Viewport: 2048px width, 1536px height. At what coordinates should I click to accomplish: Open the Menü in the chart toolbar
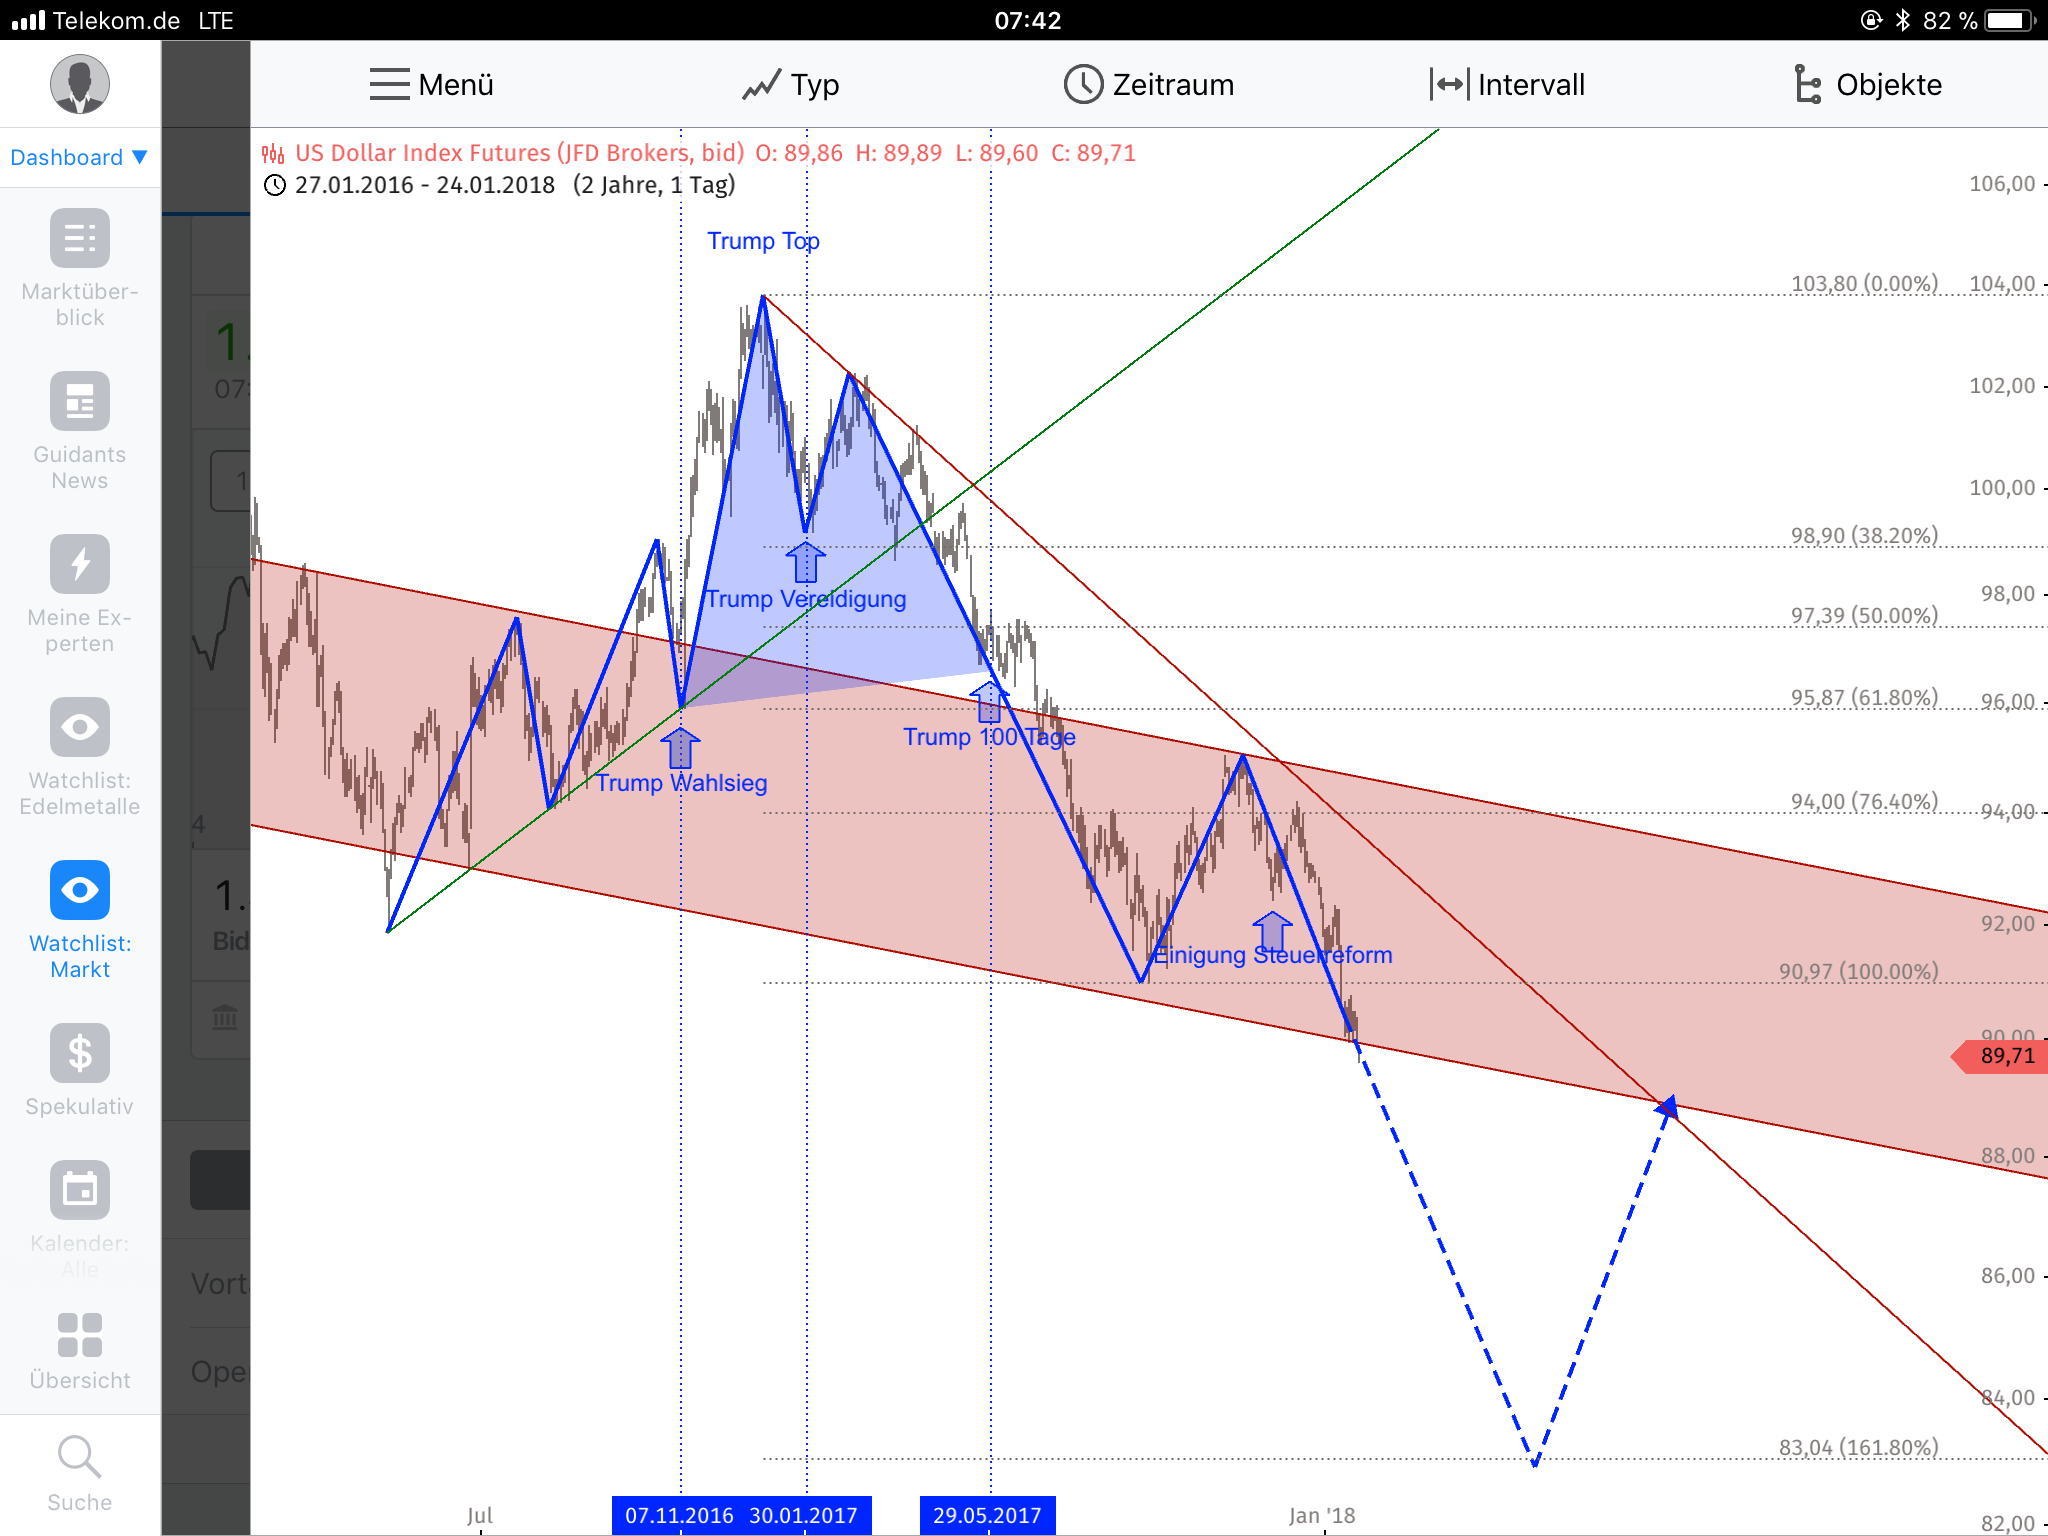pos(428,85)
